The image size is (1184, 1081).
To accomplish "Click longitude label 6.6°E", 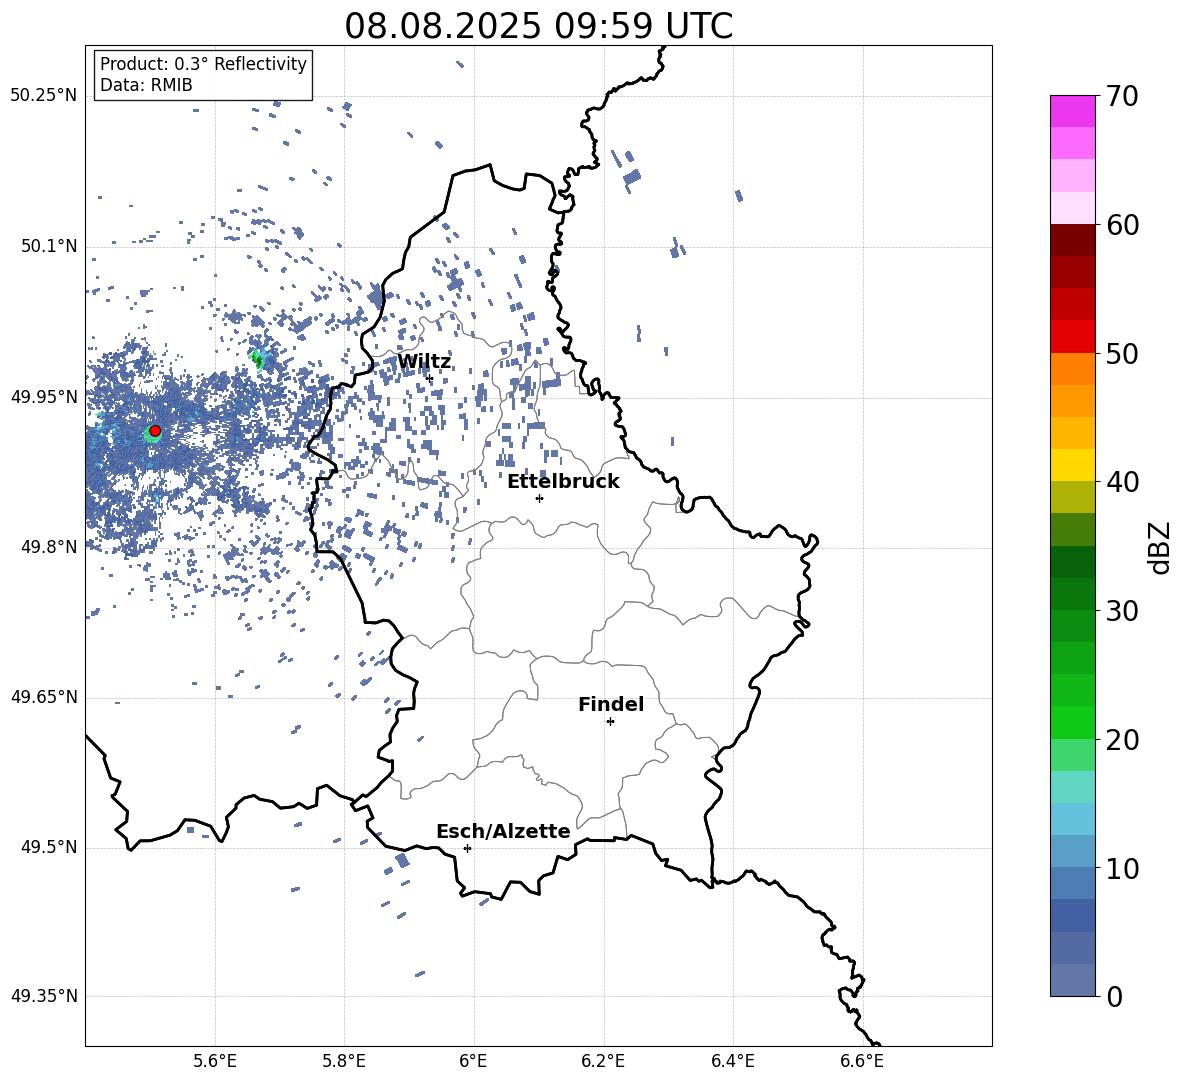I will pos(862,1061).
